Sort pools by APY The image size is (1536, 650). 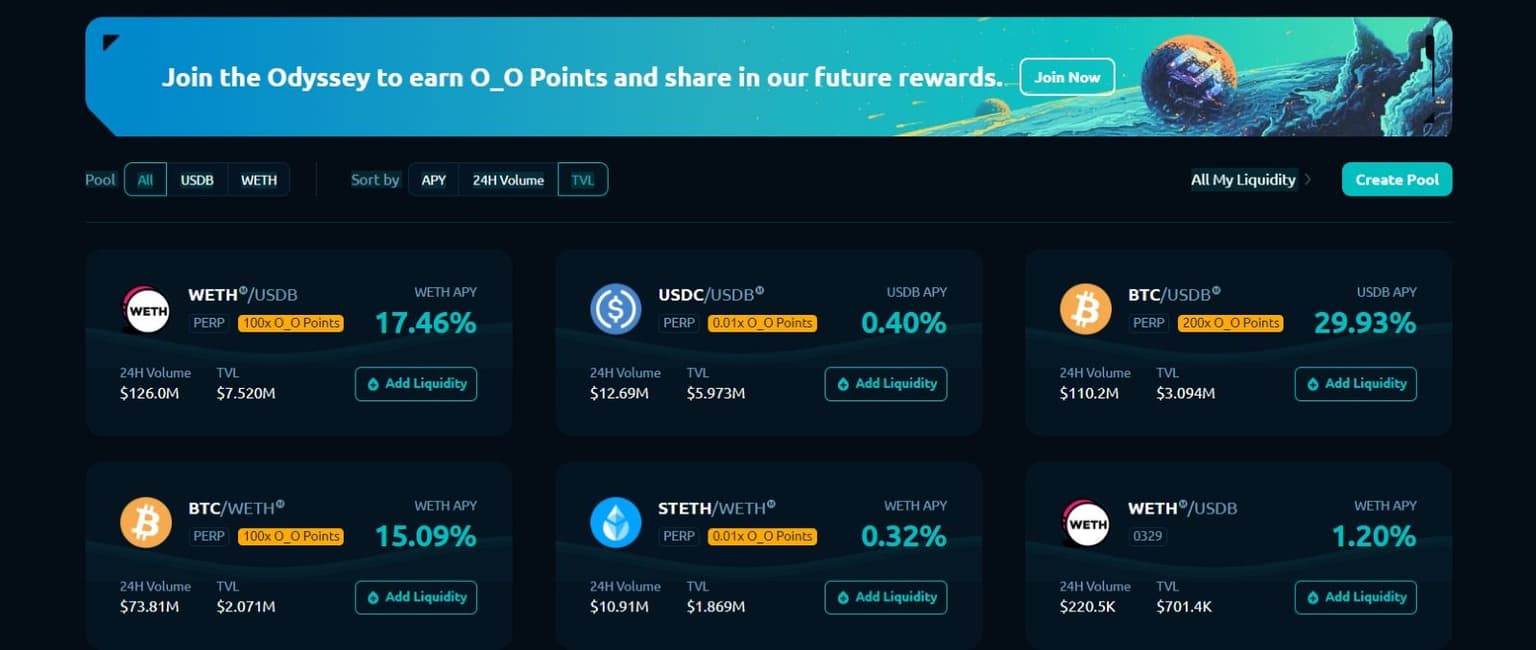coord(433,180)
